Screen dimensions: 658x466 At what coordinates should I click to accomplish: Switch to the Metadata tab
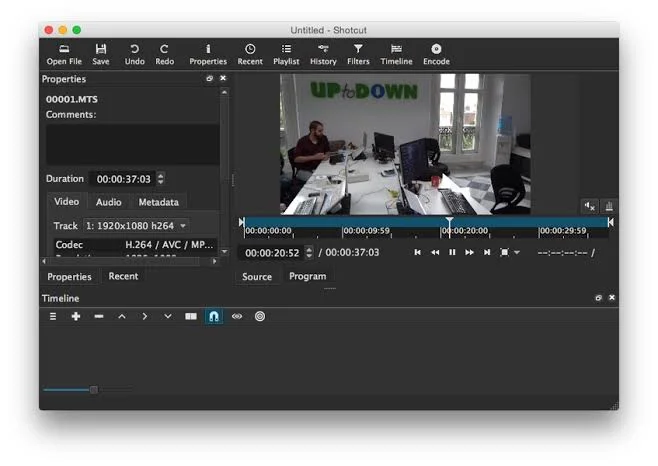[158, 202]
